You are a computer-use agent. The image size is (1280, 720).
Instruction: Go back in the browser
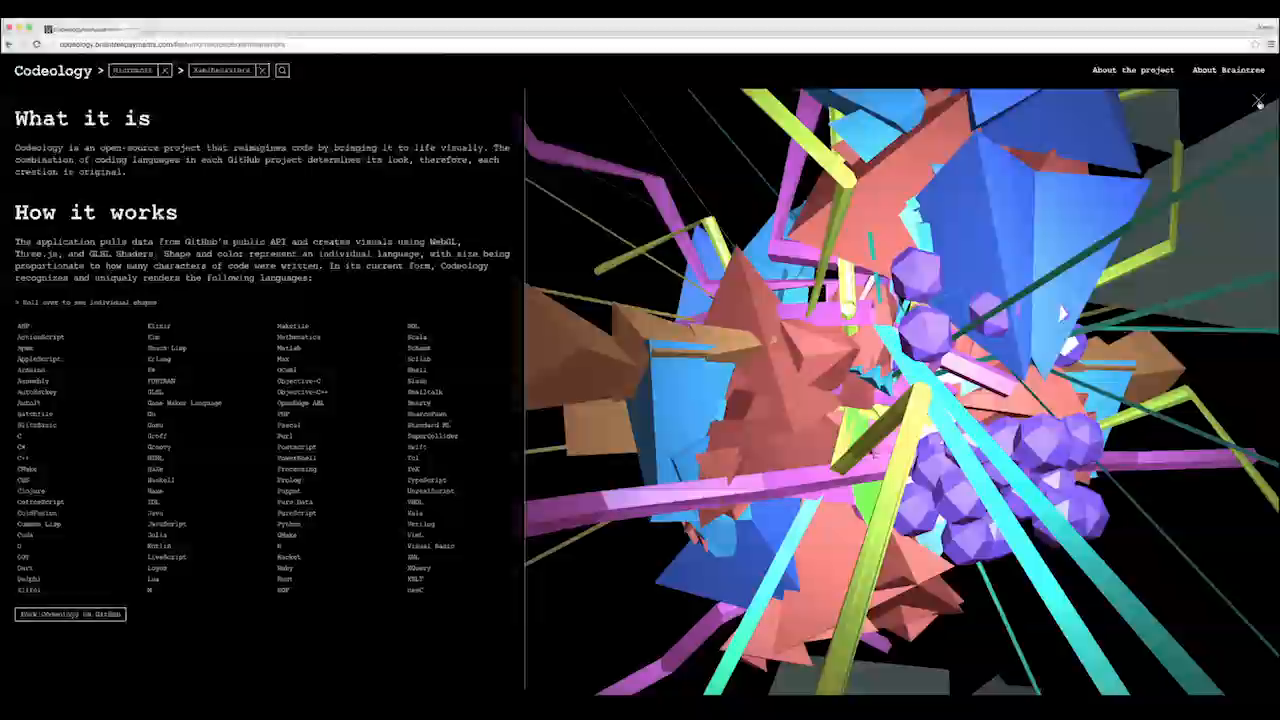point(9,44)
